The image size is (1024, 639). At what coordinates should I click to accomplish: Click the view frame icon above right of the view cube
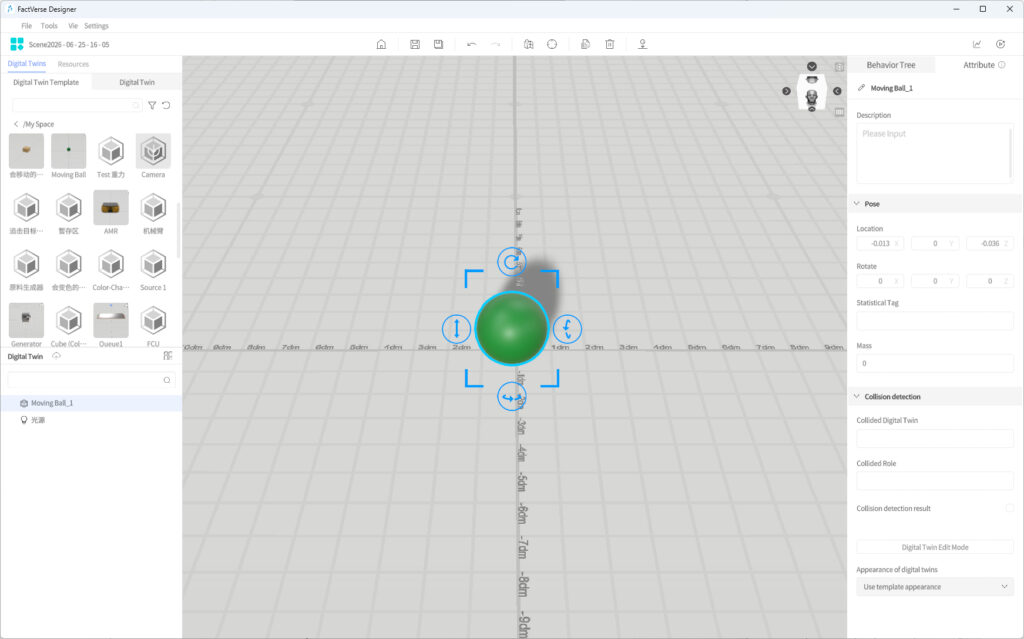tap(840, 67)
